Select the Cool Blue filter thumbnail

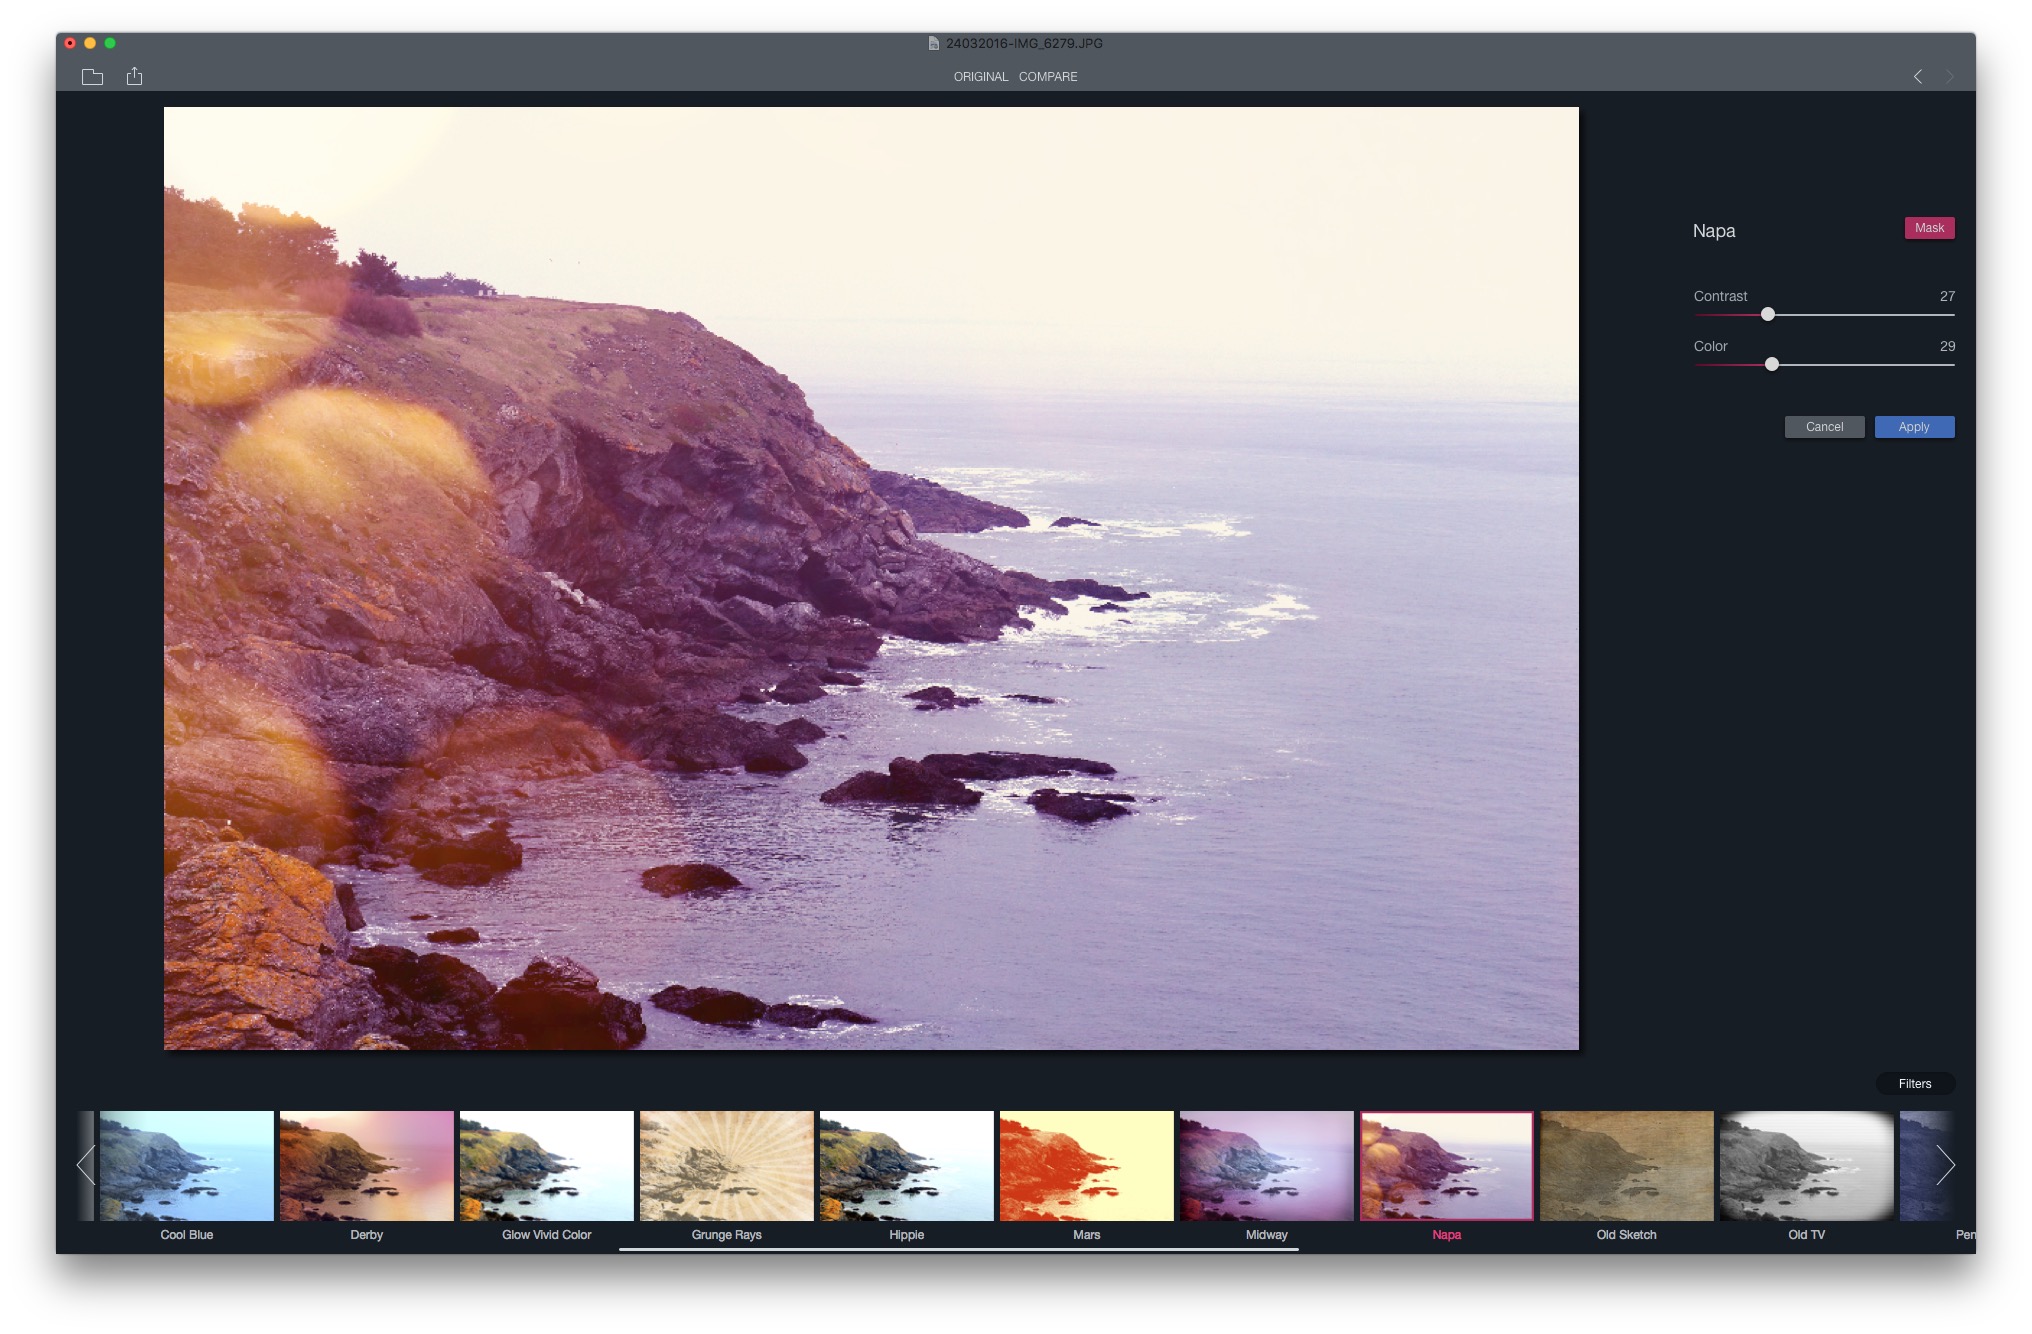[x=186, y=1165]
